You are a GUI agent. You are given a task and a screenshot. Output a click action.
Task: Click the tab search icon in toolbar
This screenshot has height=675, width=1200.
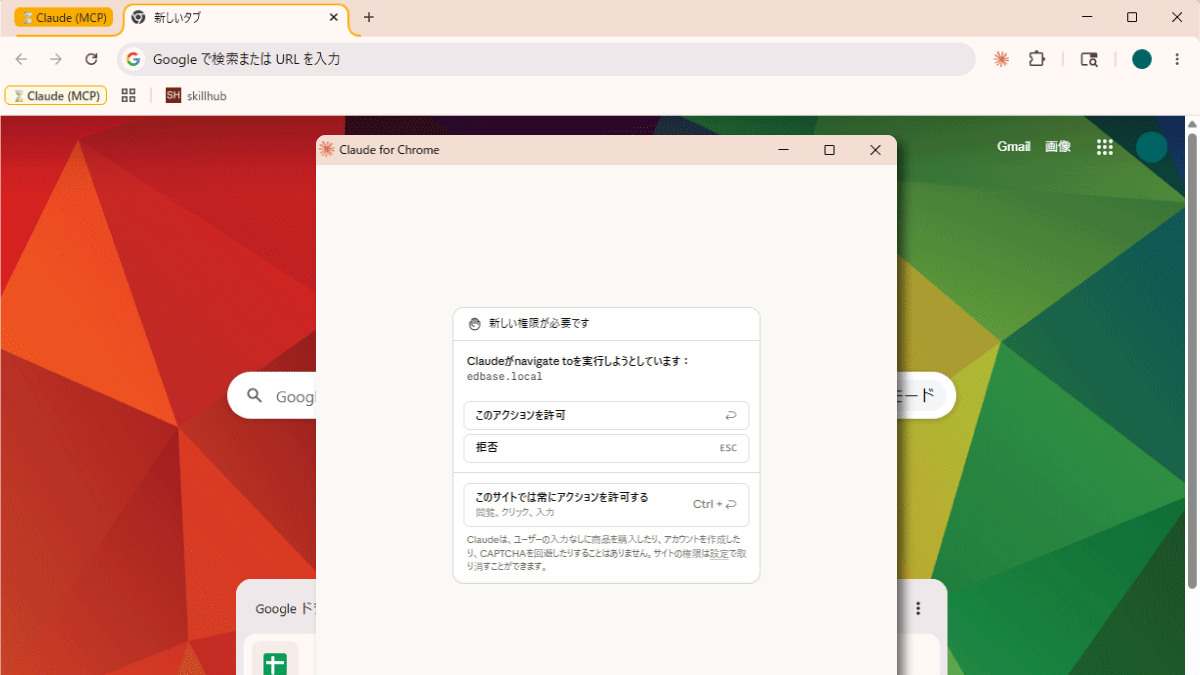tap(1089, 59)
